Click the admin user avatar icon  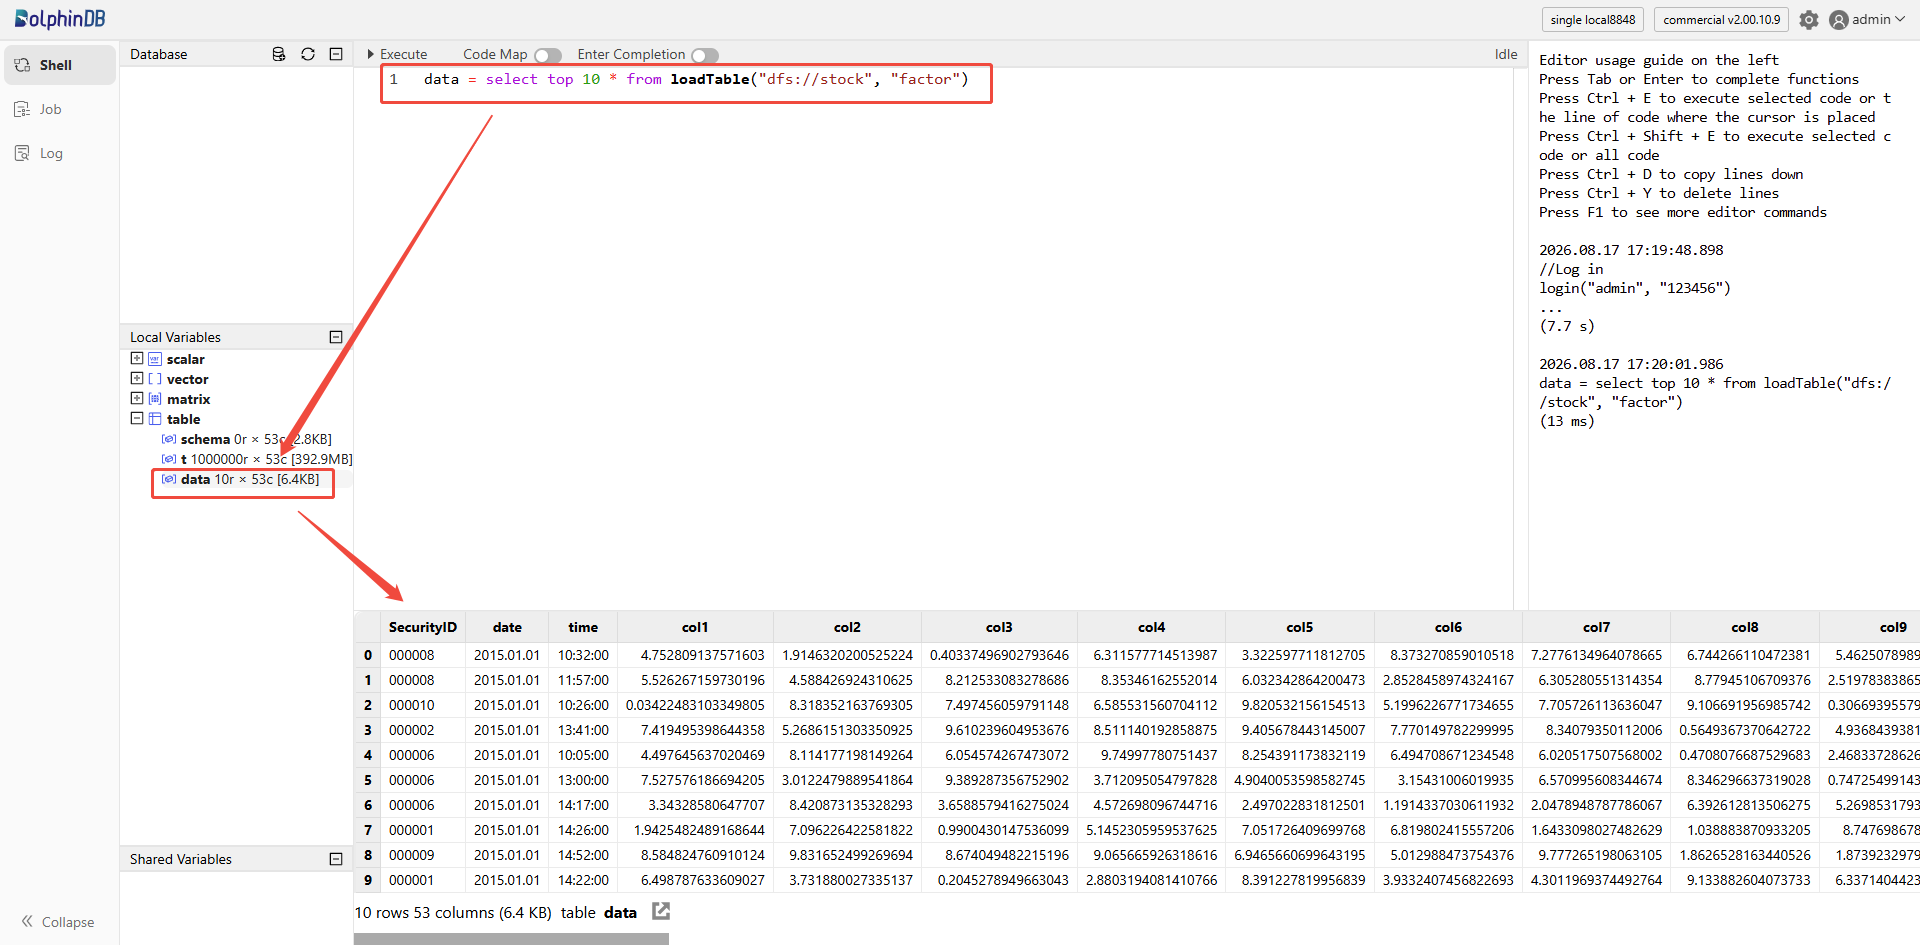pos(1838,19)
